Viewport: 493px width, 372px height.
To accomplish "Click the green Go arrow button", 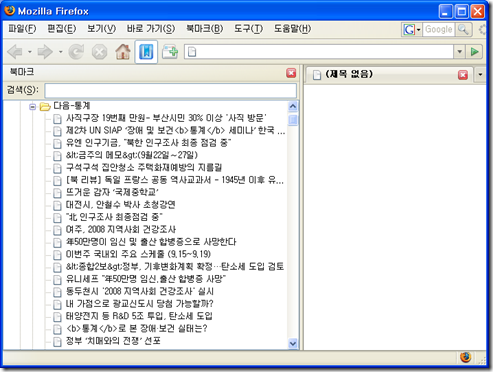I will pos(474,52).
